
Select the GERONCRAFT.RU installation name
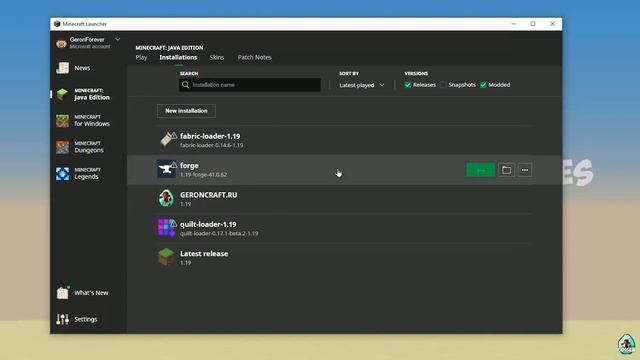click(209, 195)
